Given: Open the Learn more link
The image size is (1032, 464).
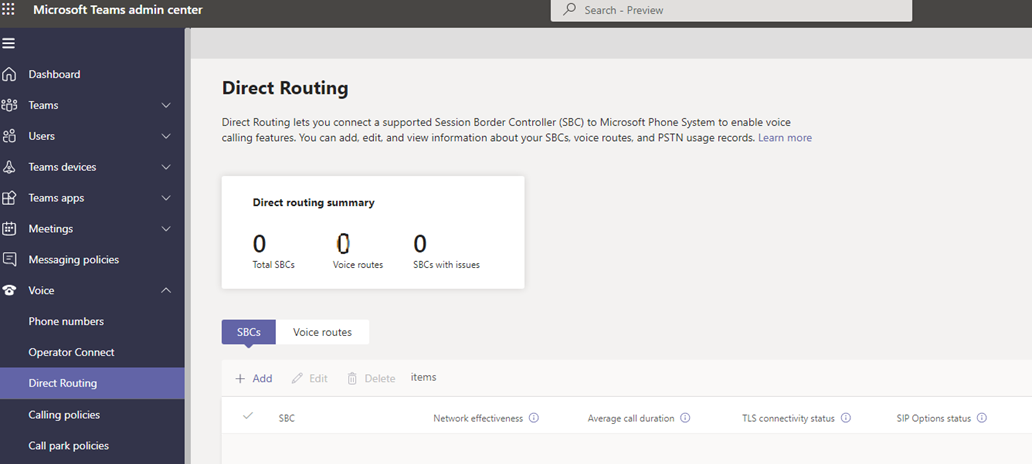Looking at the screenshot, I should [785, 138].
